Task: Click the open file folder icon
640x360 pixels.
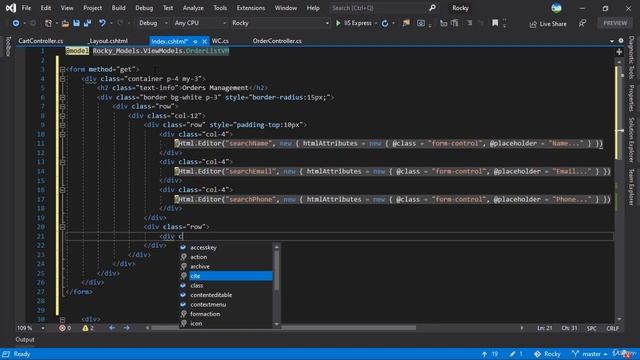Action: click(65, 23)
